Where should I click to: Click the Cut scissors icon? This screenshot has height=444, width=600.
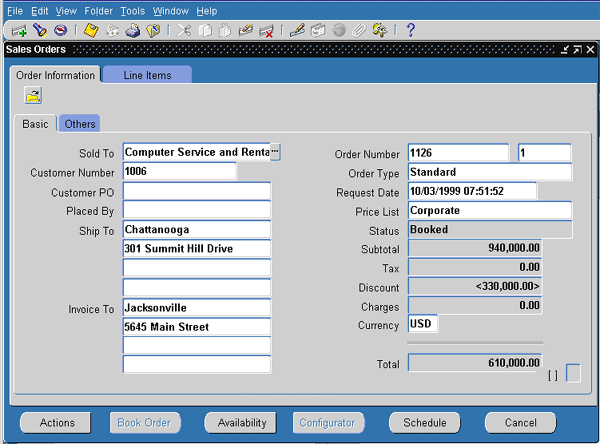click(x=183, y=30)
